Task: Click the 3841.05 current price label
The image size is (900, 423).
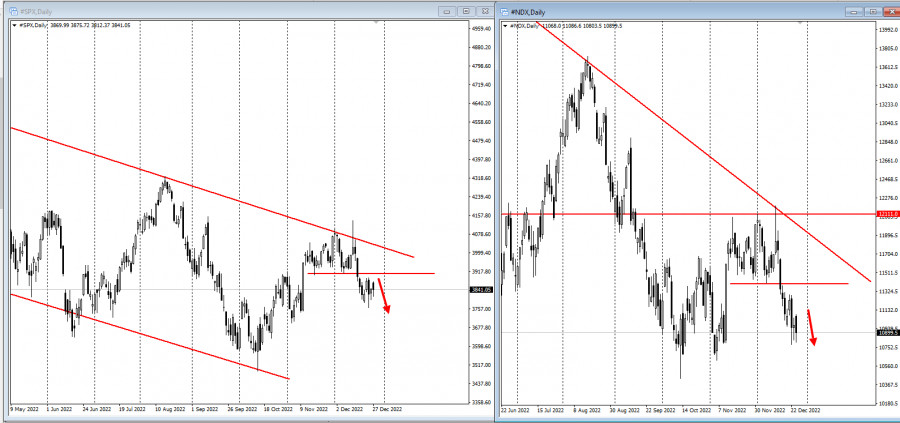Action: pos(481,290)
